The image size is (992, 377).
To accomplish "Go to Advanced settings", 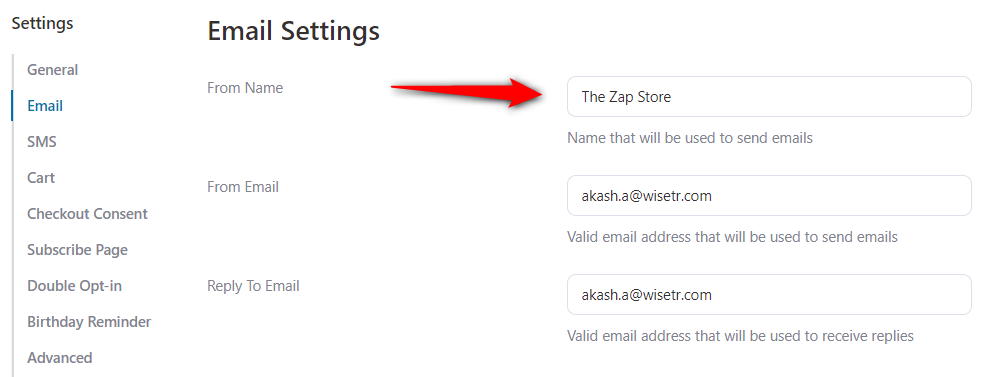I will coord(59,358).
